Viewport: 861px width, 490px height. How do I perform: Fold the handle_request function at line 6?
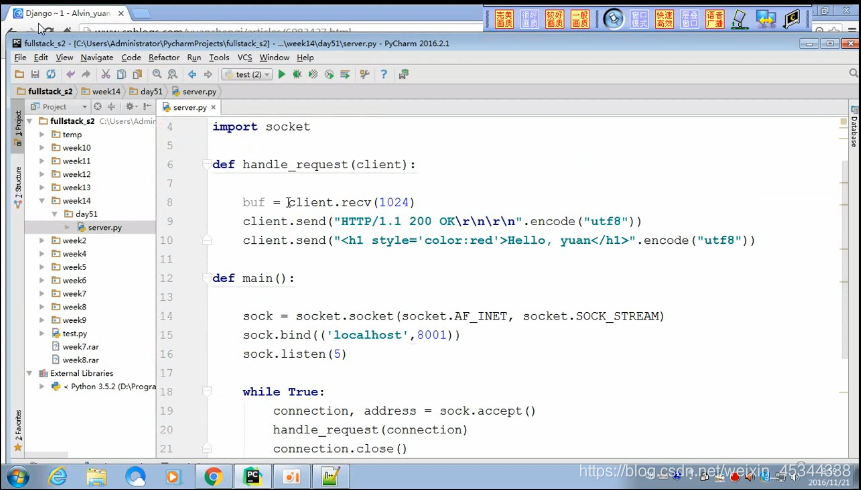point(206,164)
